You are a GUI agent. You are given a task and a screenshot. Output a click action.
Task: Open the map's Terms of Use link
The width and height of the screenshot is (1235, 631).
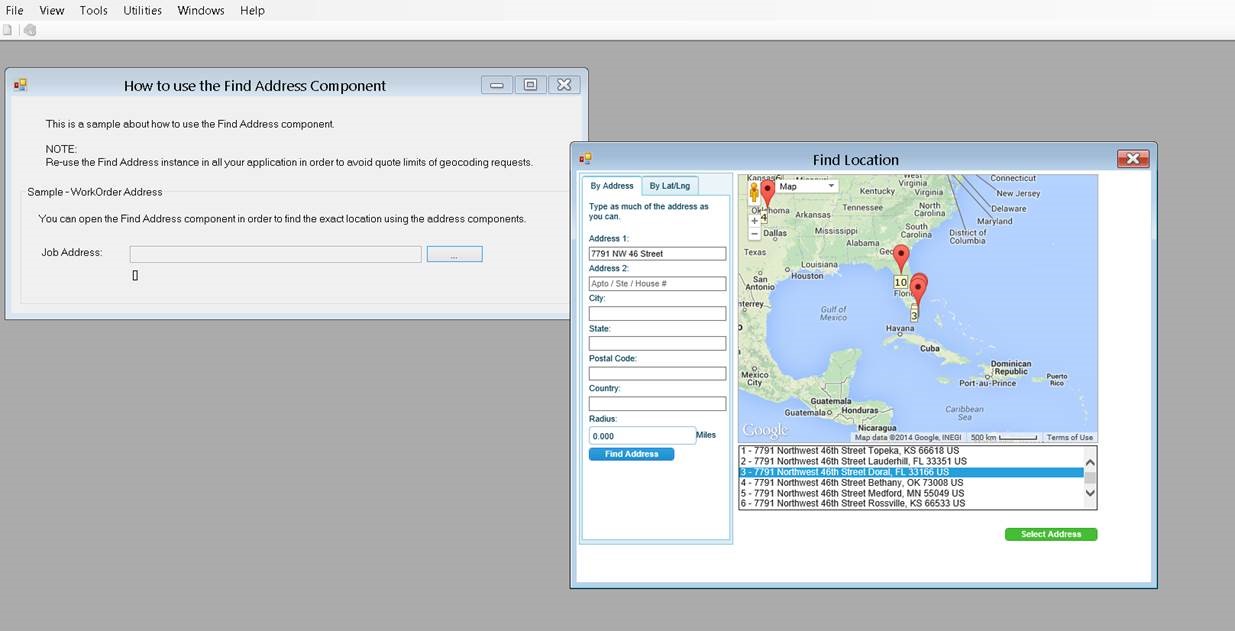(x=1070, y=437)
